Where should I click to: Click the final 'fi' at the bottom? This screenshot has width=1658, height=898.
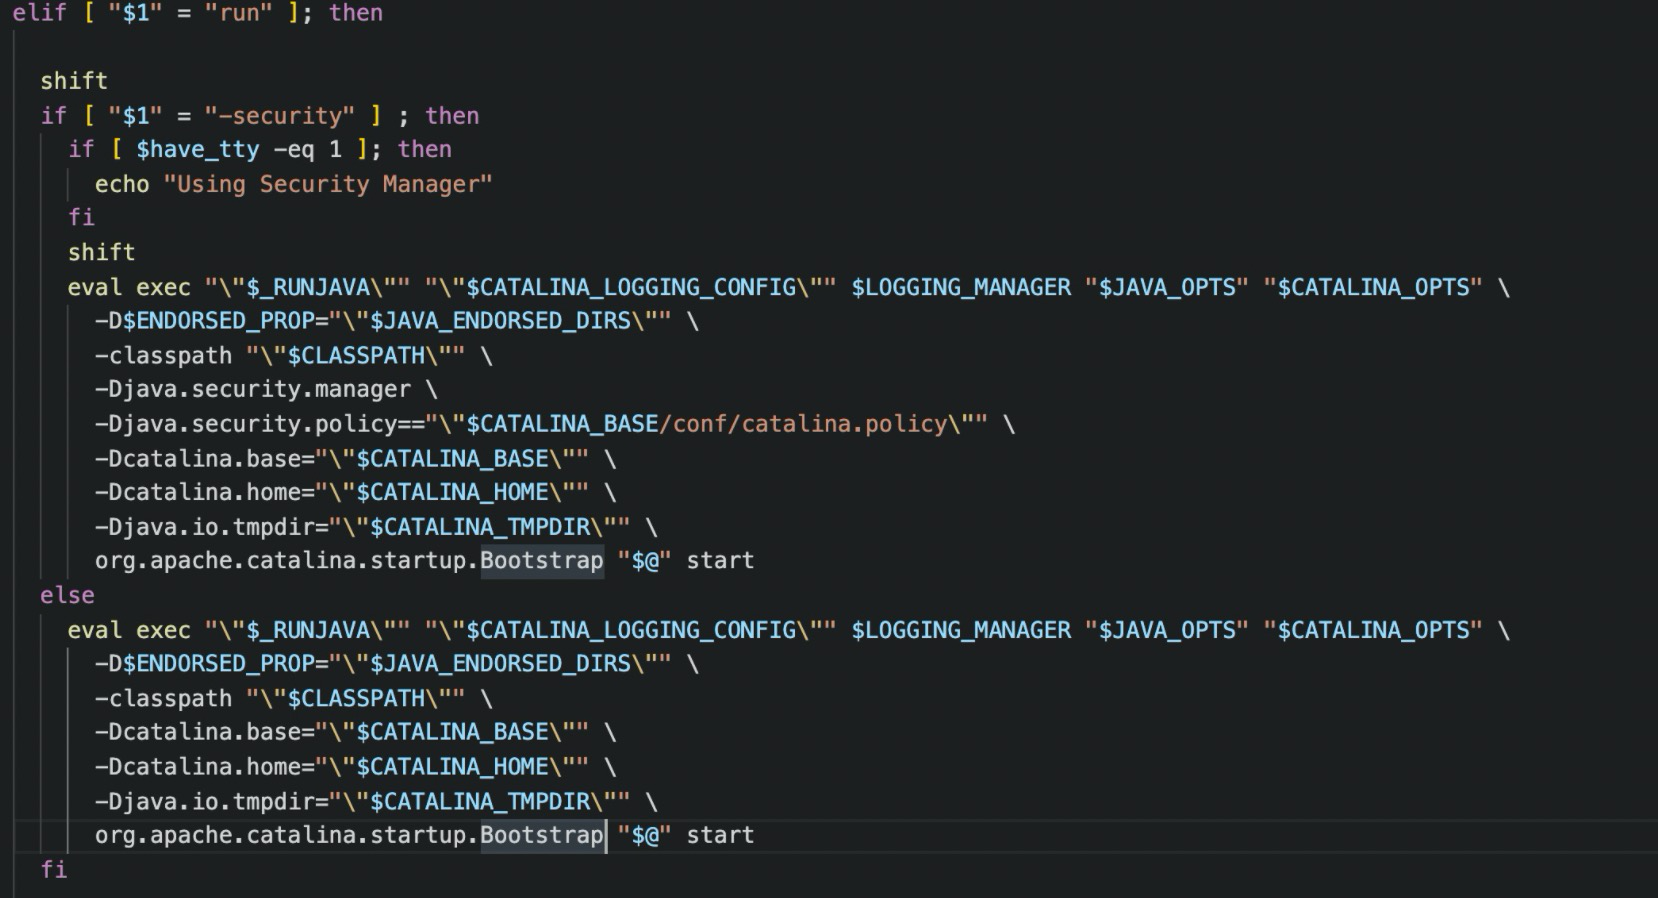[x=54, y=870]
